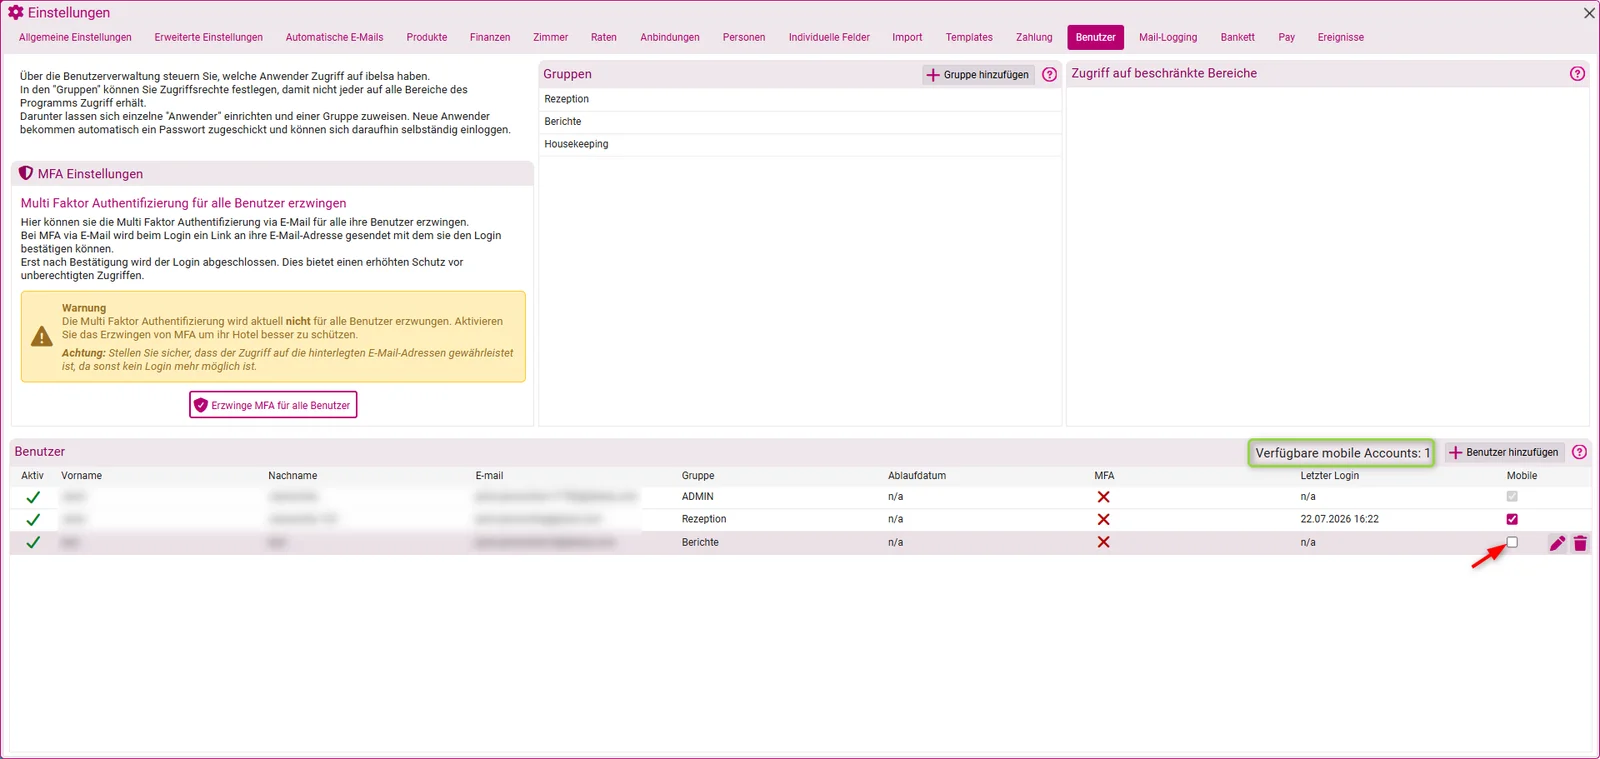Click the ADMIN group cell
Image resolution: width=1600 pixels, height=759 pixels.
click(697, 496)
